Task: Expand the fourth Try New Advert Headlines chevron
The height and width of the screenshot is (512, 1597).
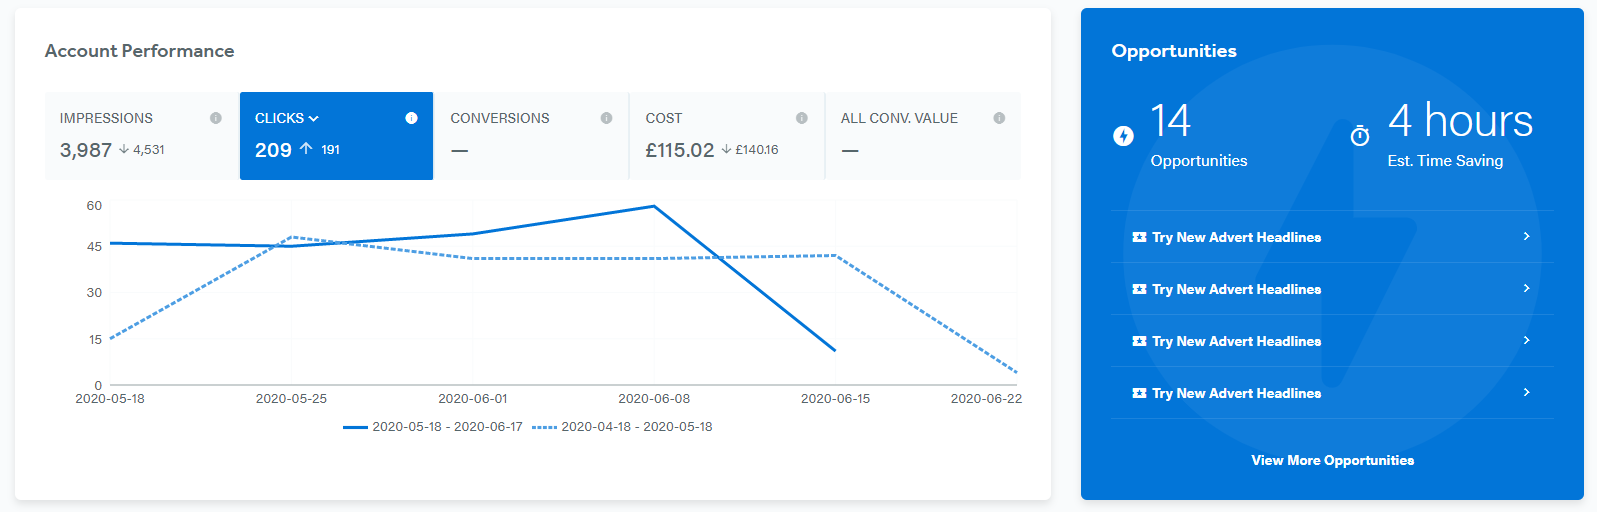Action: tap(1526, 392)
